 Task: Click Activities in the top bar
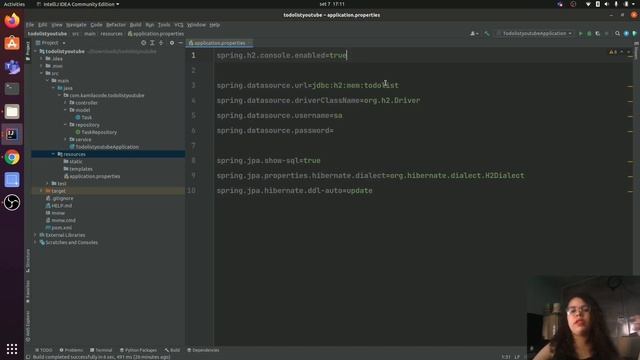coord(14,4)
